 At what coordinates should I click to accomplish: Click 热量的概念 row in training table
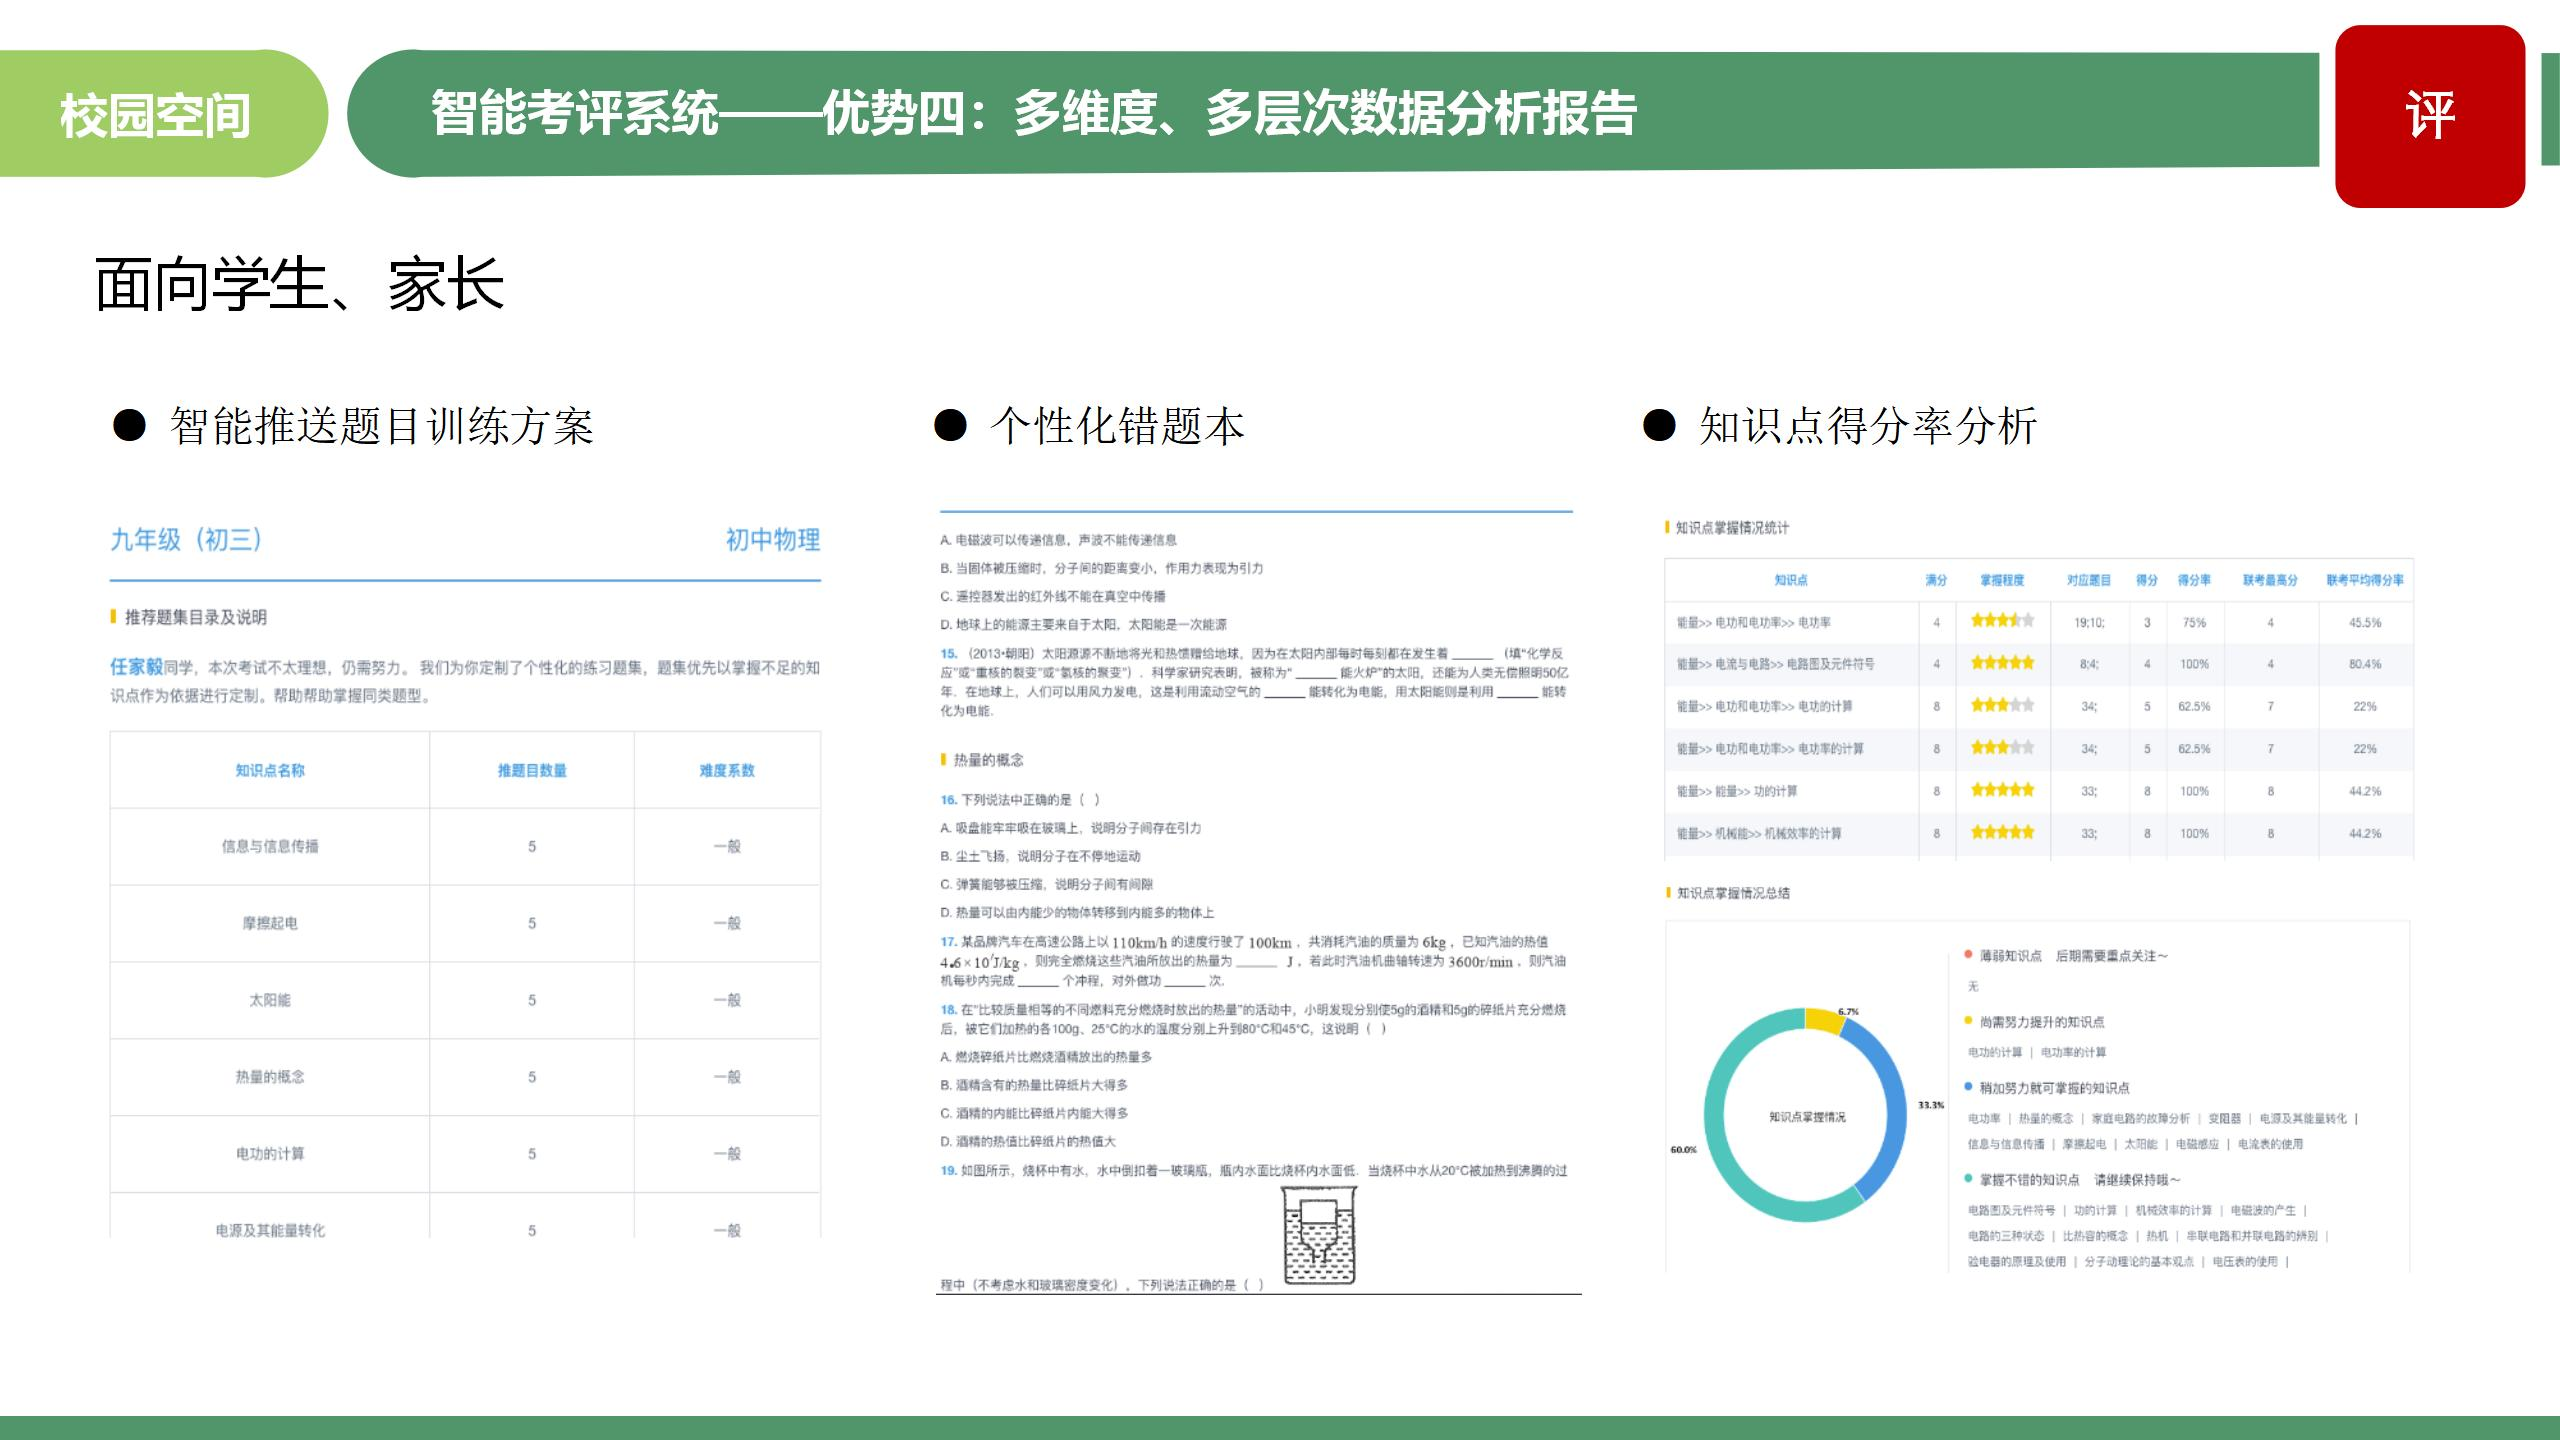465,1077
